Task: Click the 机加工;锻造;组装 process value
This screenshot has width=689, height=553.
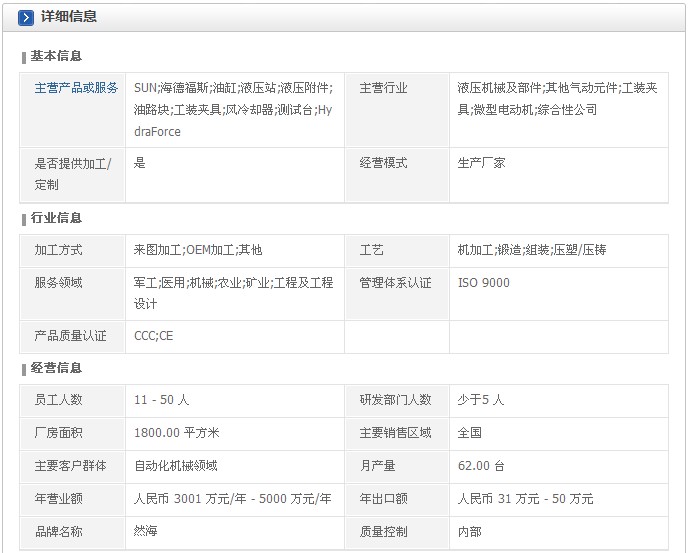Action: [532, 250]
